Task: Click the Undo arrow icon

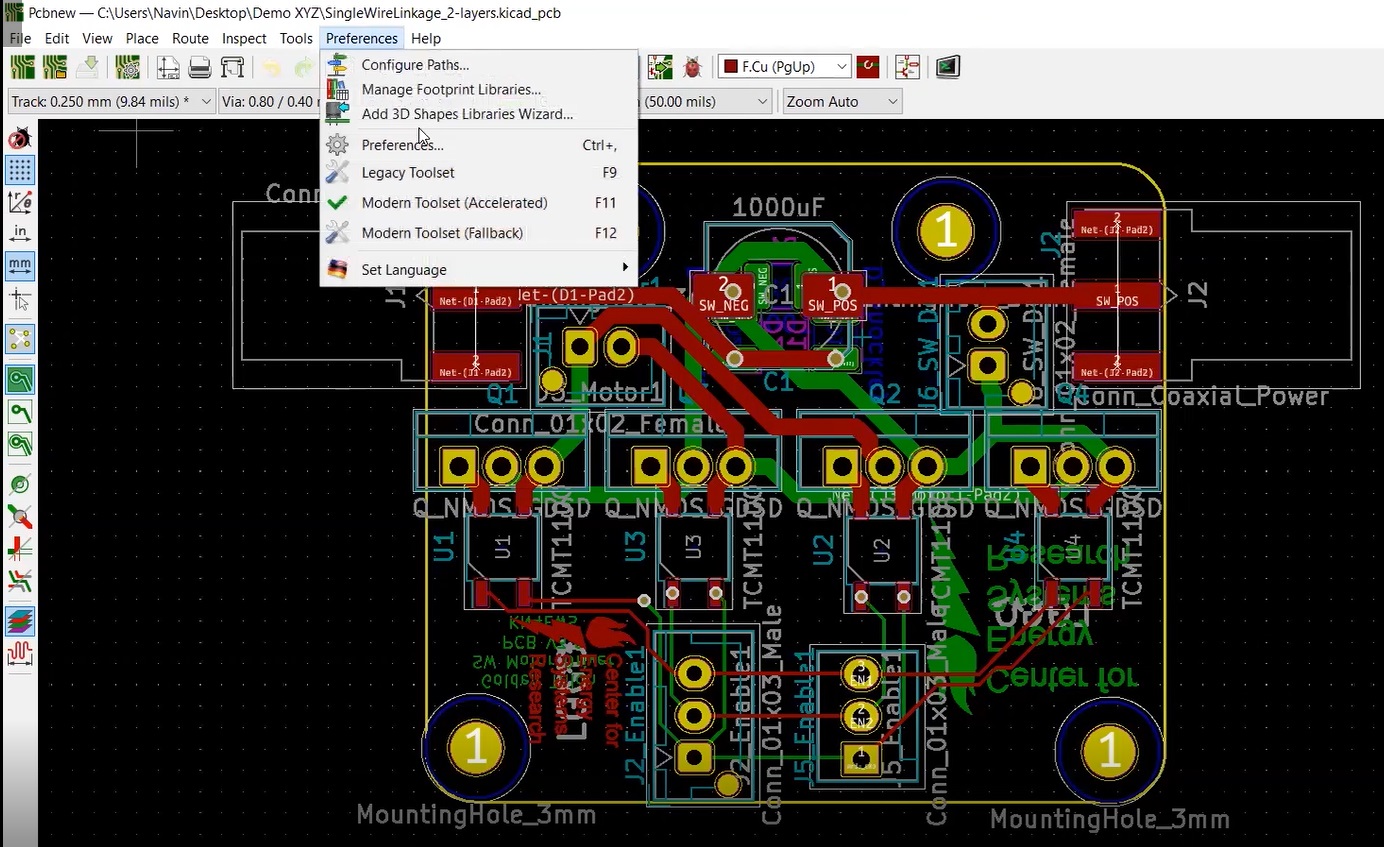Action: coord(272,67)
